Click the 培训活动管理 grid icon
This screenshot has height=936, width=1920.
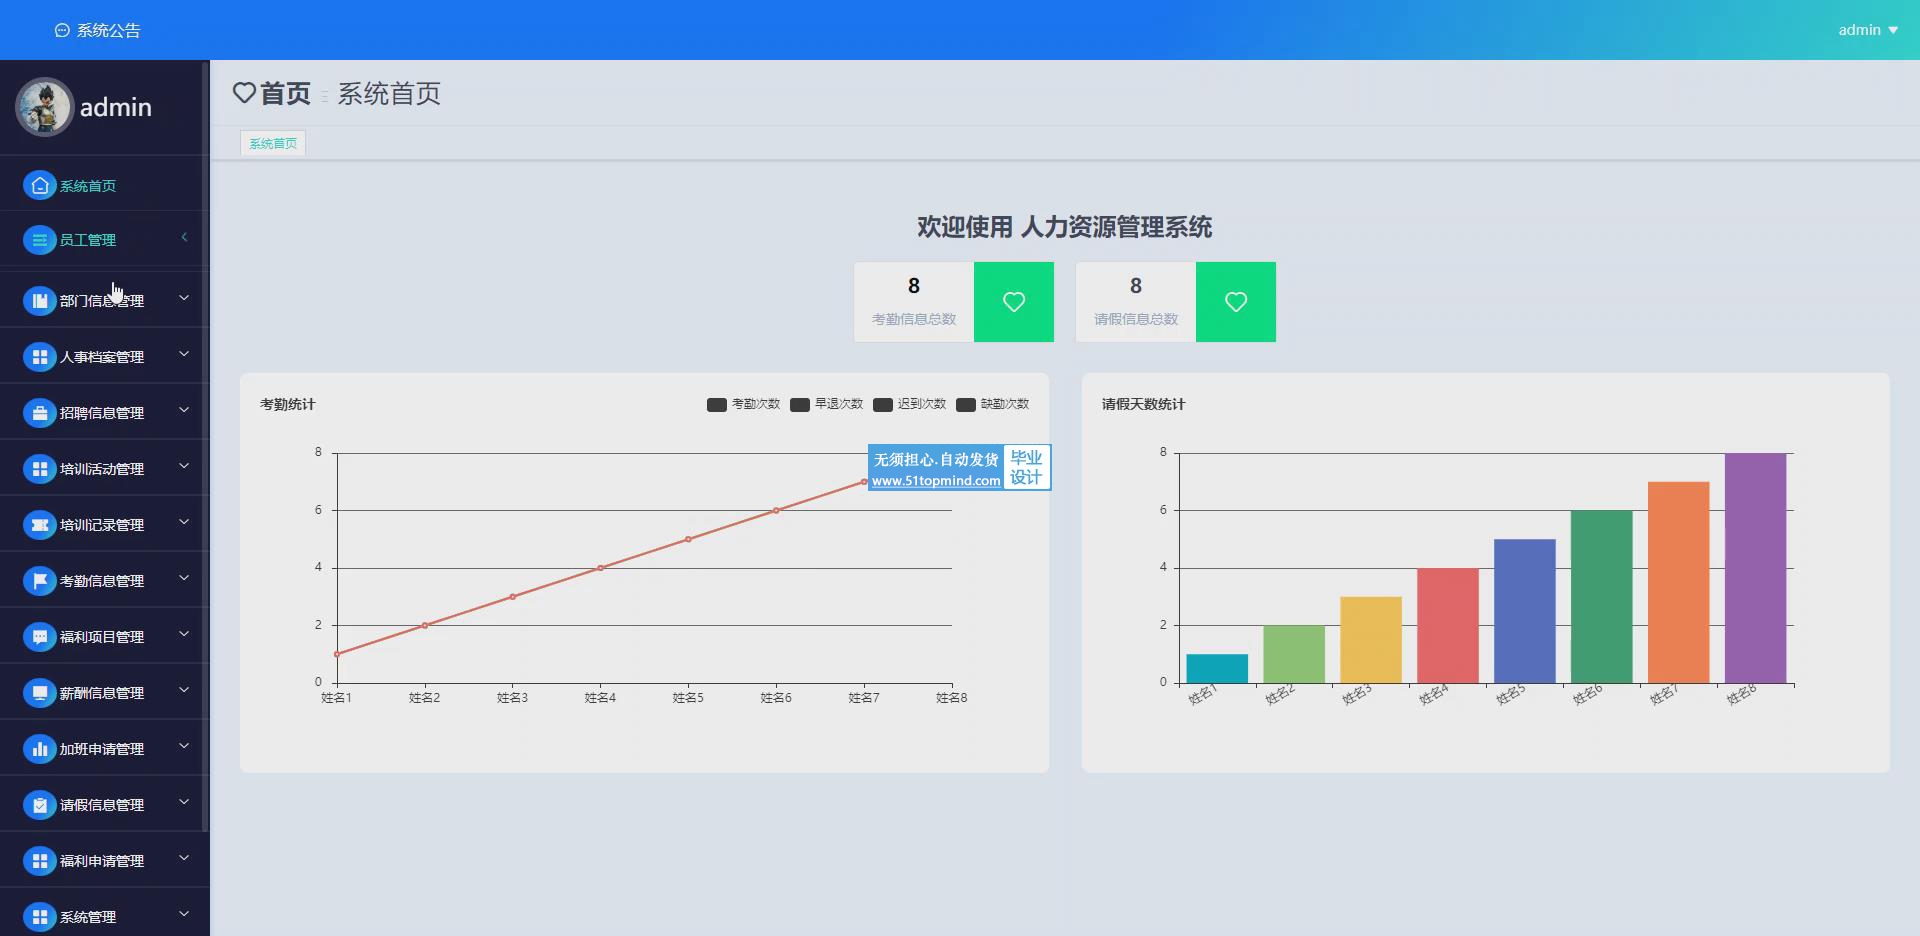(x=39, y=468)
